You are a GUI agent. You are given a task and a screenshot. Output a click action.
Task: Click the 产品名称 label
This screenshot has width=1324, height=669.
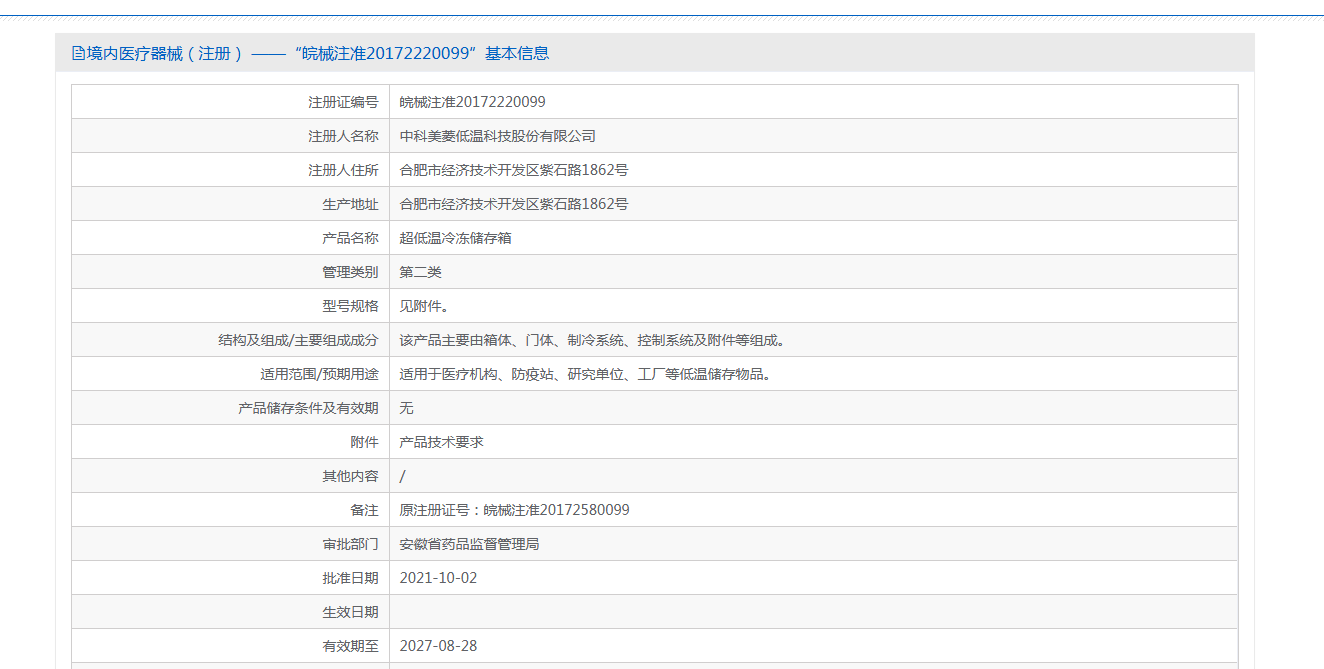(x=350, y=238)
